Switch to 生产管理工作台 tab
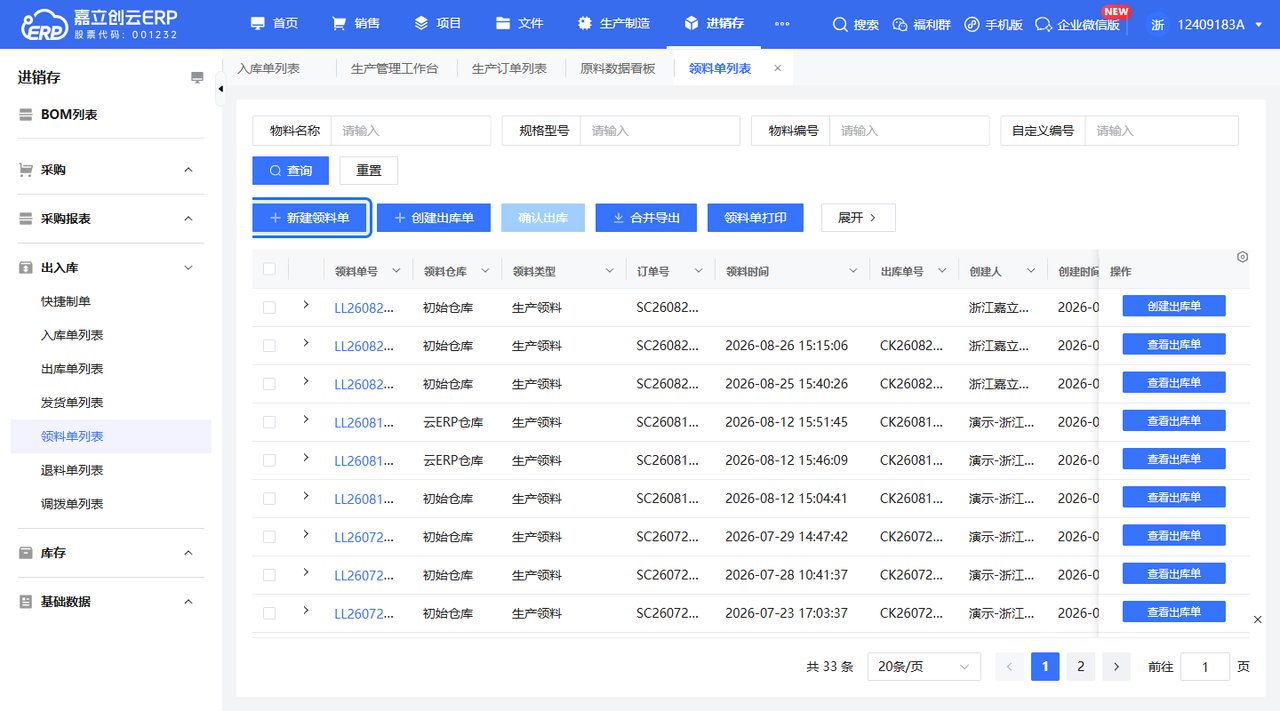1280x711 pixels. point(394,69)
